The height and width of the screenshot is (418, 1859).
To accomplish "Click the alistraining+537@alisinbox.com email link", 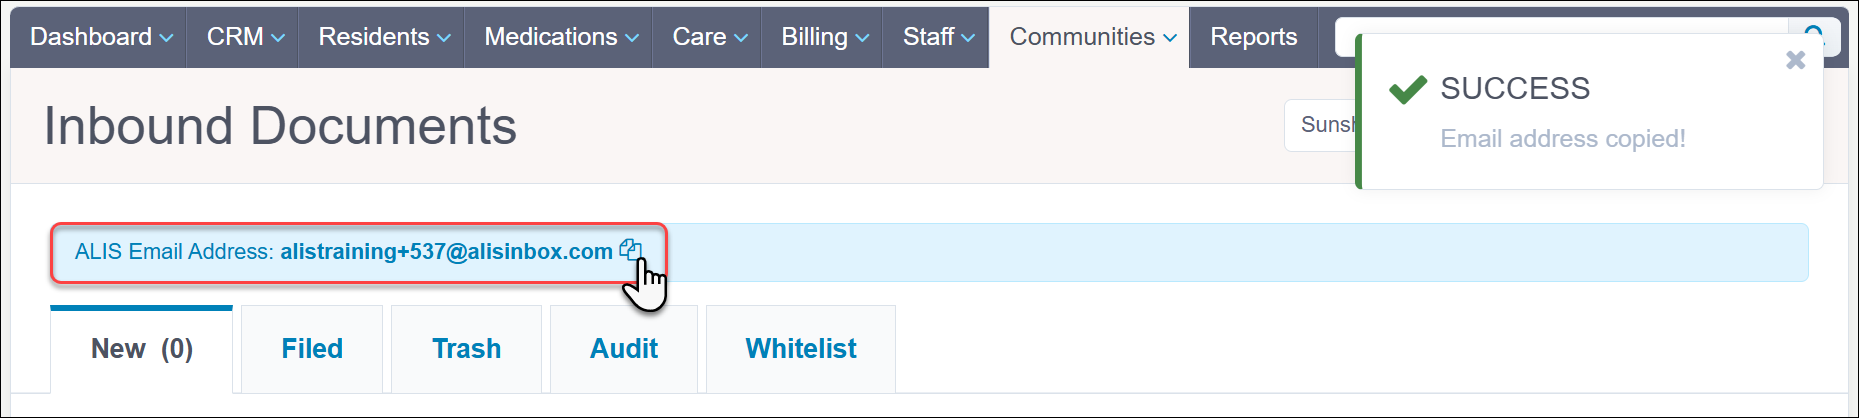I will (x=446, y=252).
